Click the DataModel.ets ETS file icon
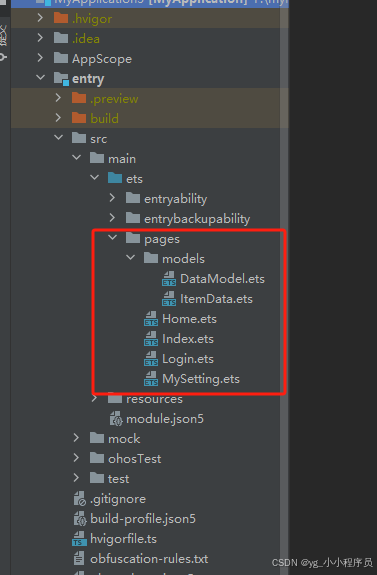Image resolution: width=377 pixels, height=575 pixels. [x=169, y=279]
